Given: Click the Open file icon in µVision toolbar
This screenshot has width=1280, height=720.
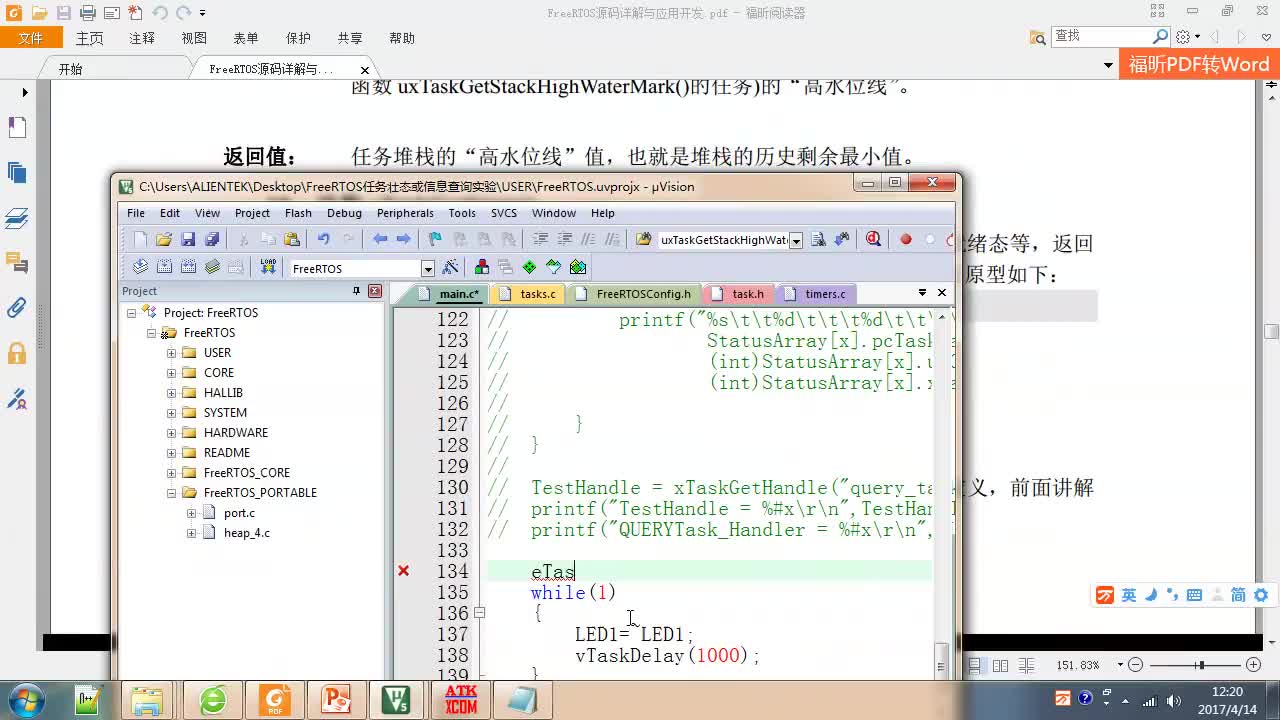Looking at the screenshot, I should coord(164,239).
